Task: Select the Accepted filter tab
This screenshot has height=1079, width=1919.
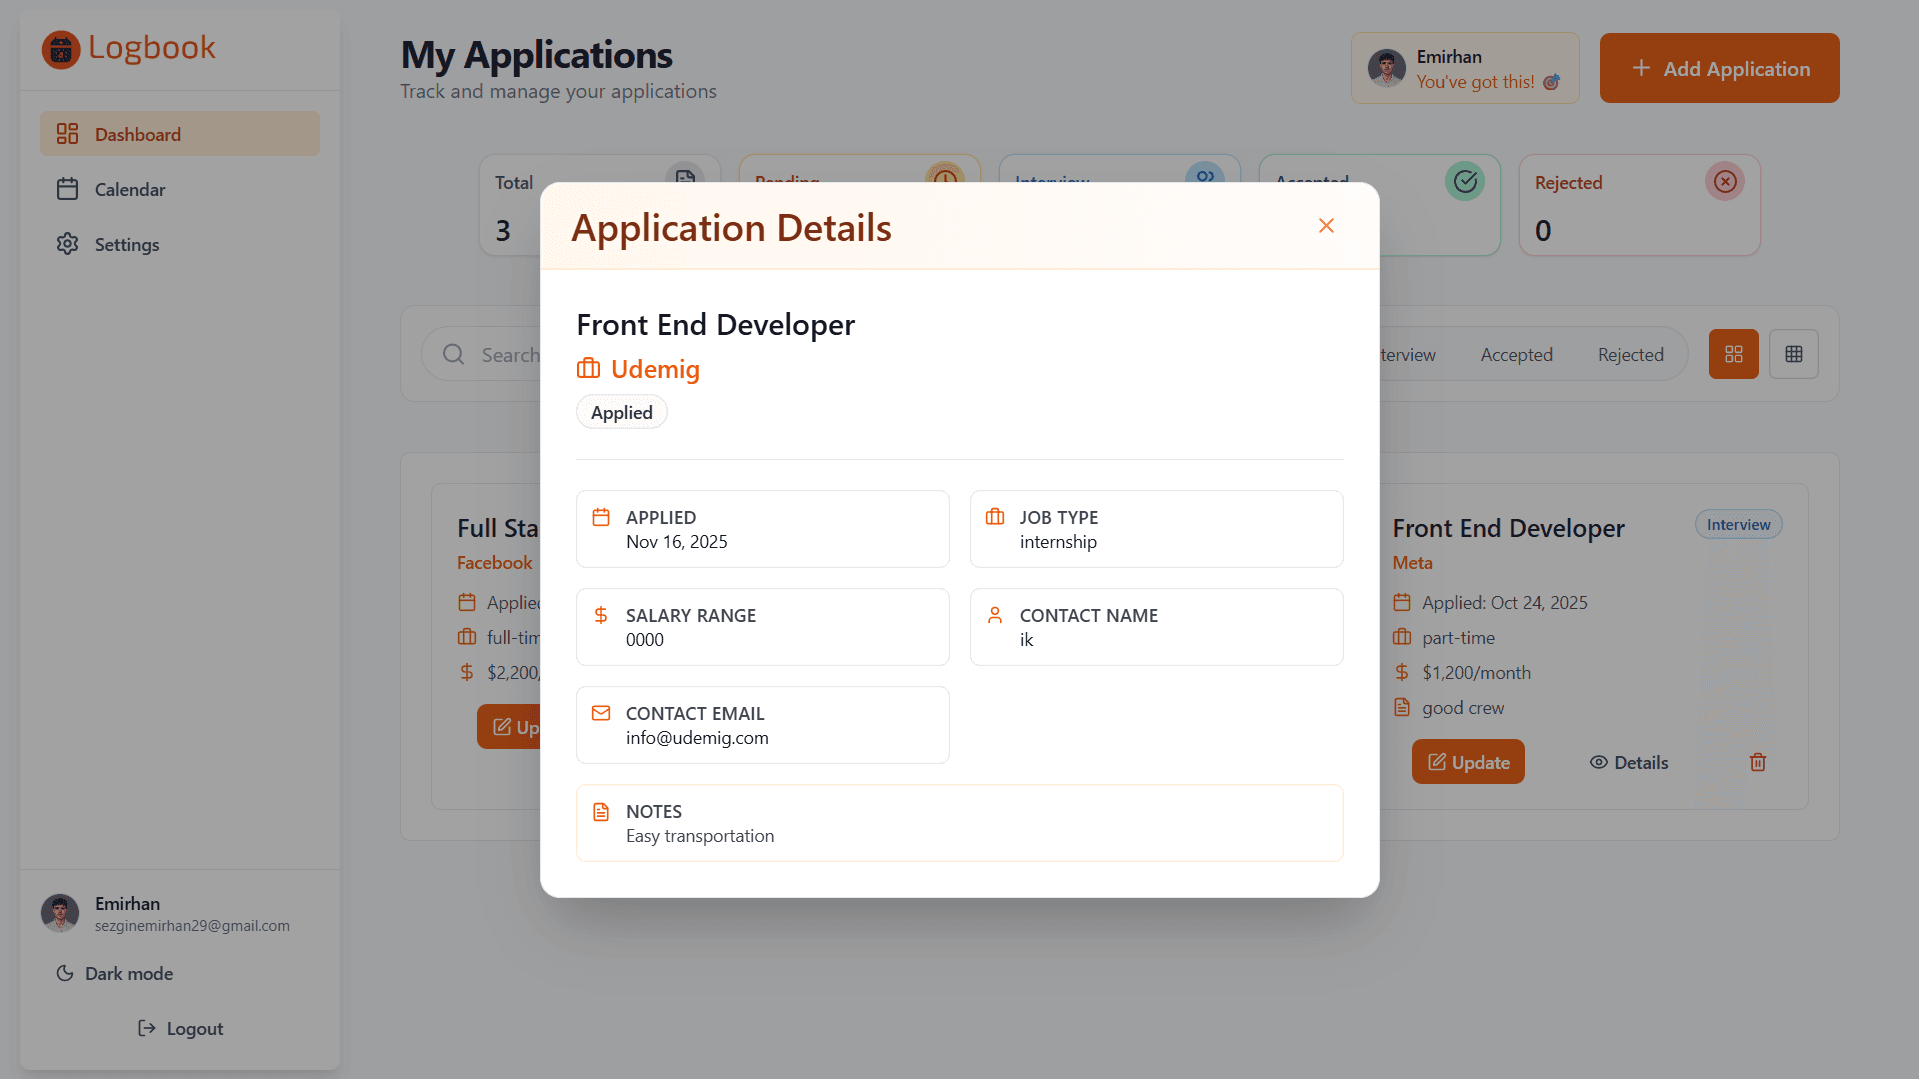Action: [1516, 355]
